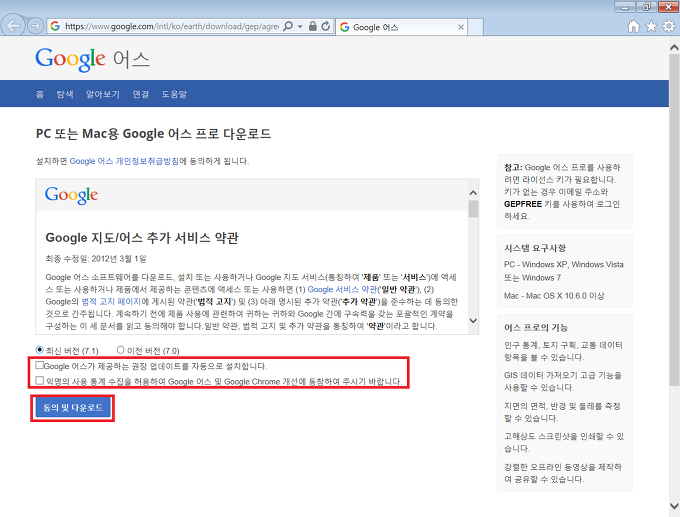Go to the browser home page icon

point(633,26)
